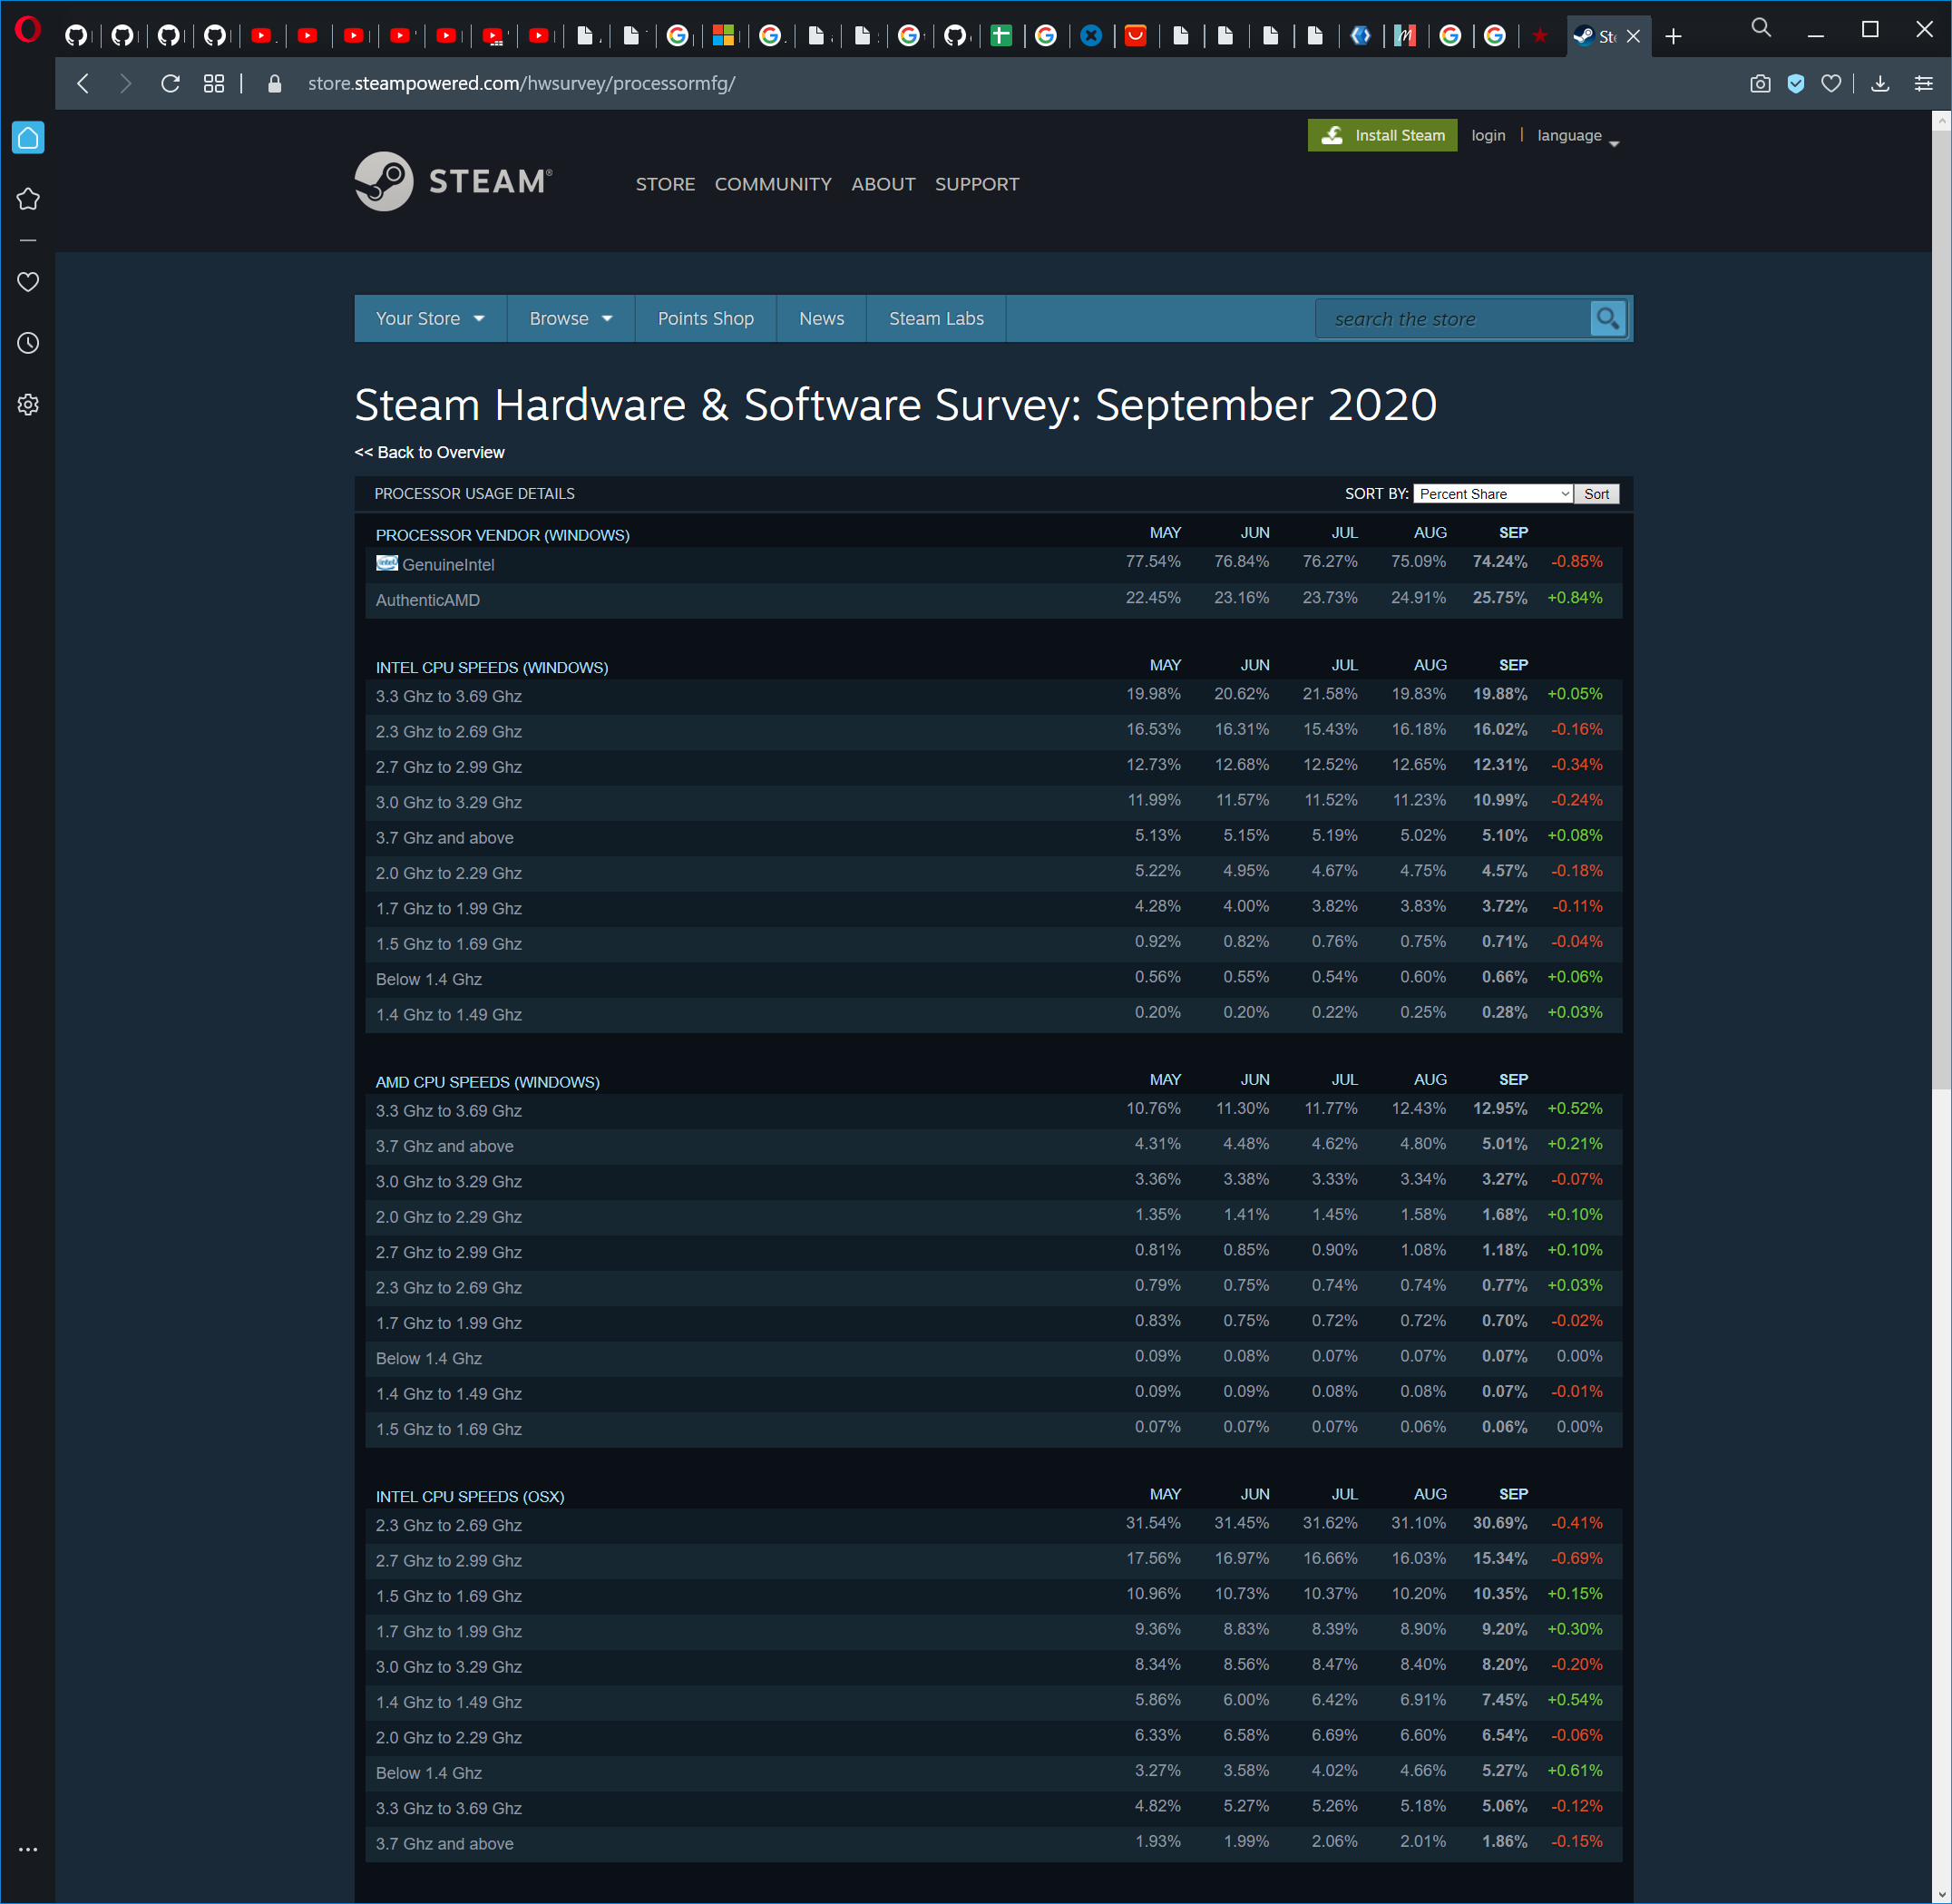The height and width of the screenshot is (1904, 1952).
Task: Select the INTEL CPU SPEEDS (WINDOWS) heading
Action: pos(492,668)
